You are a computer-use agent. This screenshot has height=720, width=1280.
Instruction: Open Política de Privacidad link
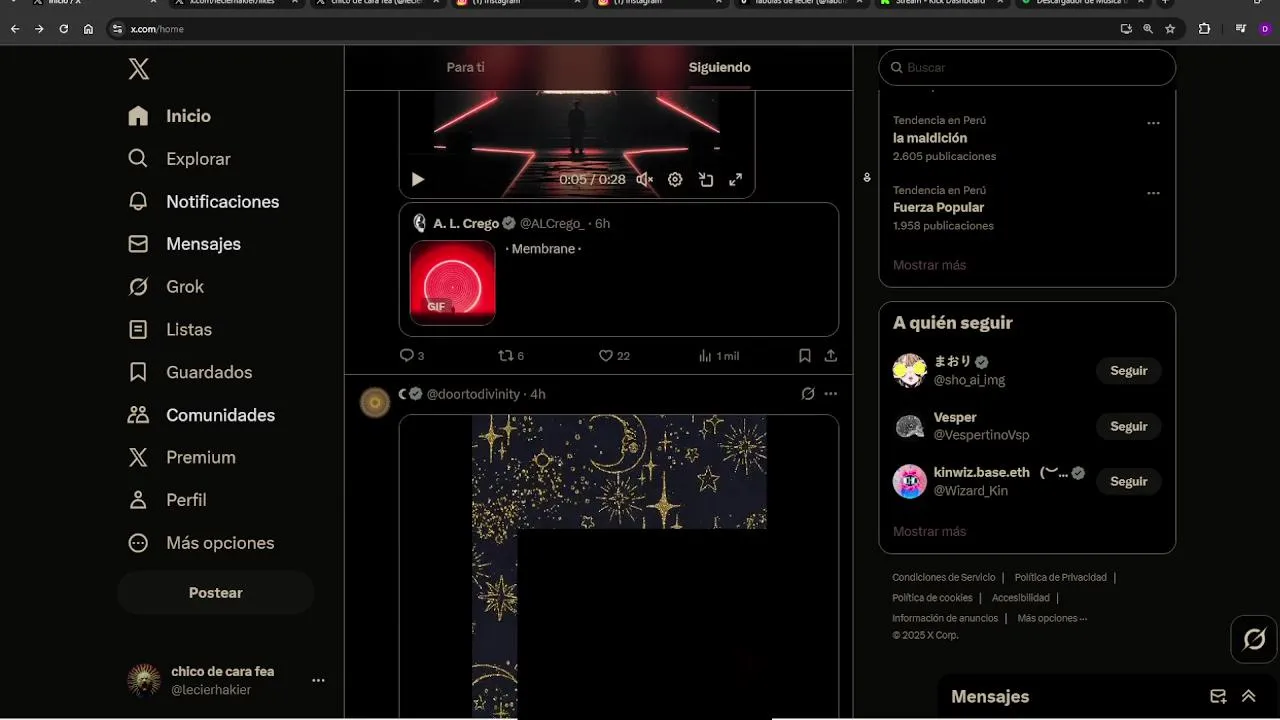point(1060,578)
